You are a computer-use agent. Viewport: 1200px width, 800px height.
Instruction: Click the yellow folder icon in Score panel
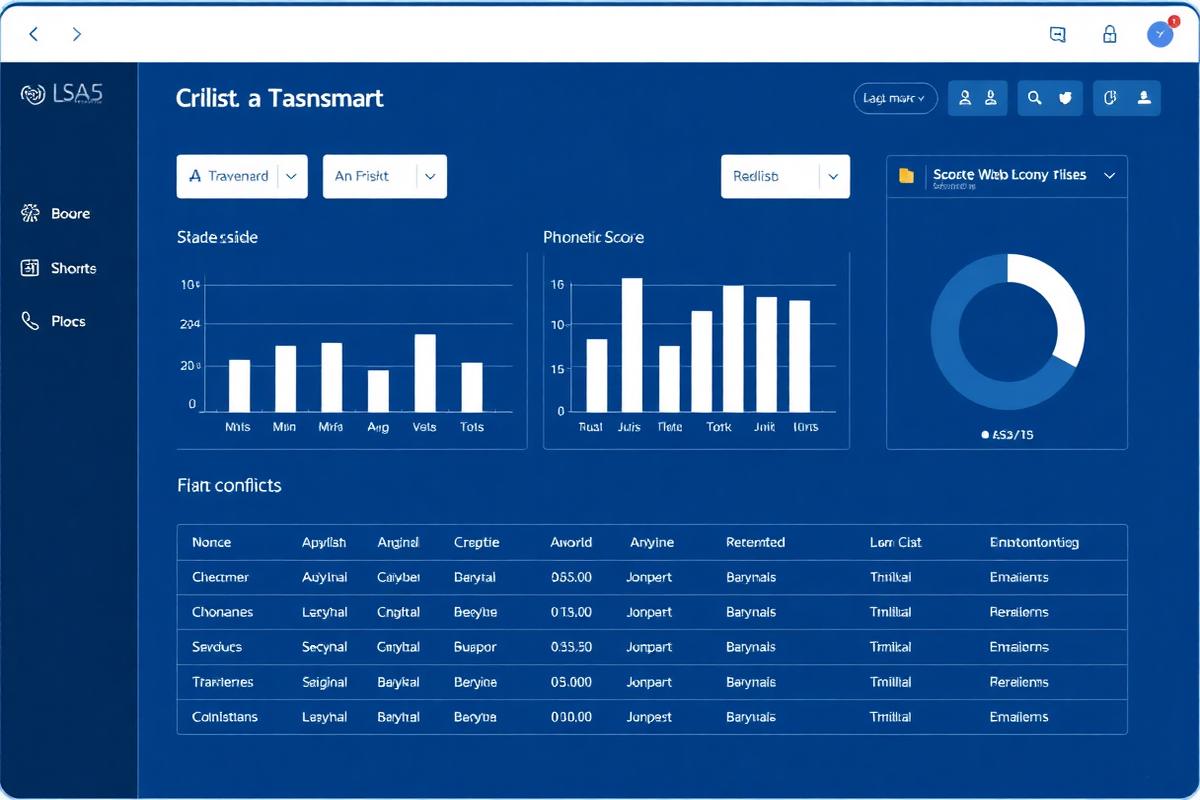[906, 175]
